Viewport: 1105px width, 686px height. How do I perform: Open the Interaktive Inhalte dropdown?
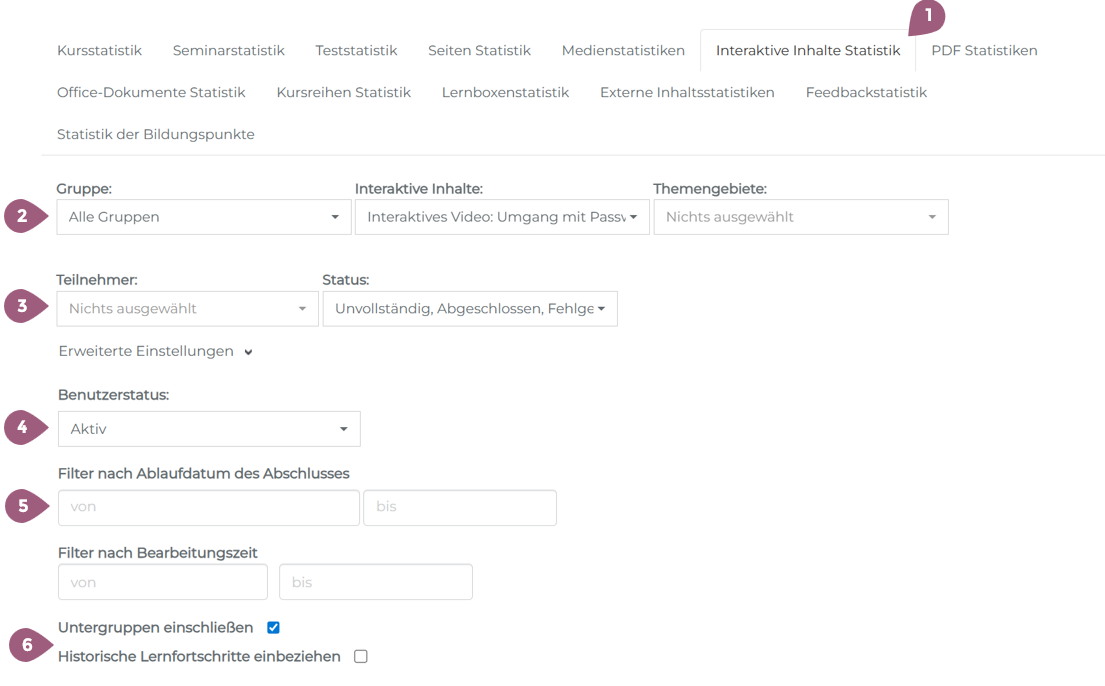(502, 217)
